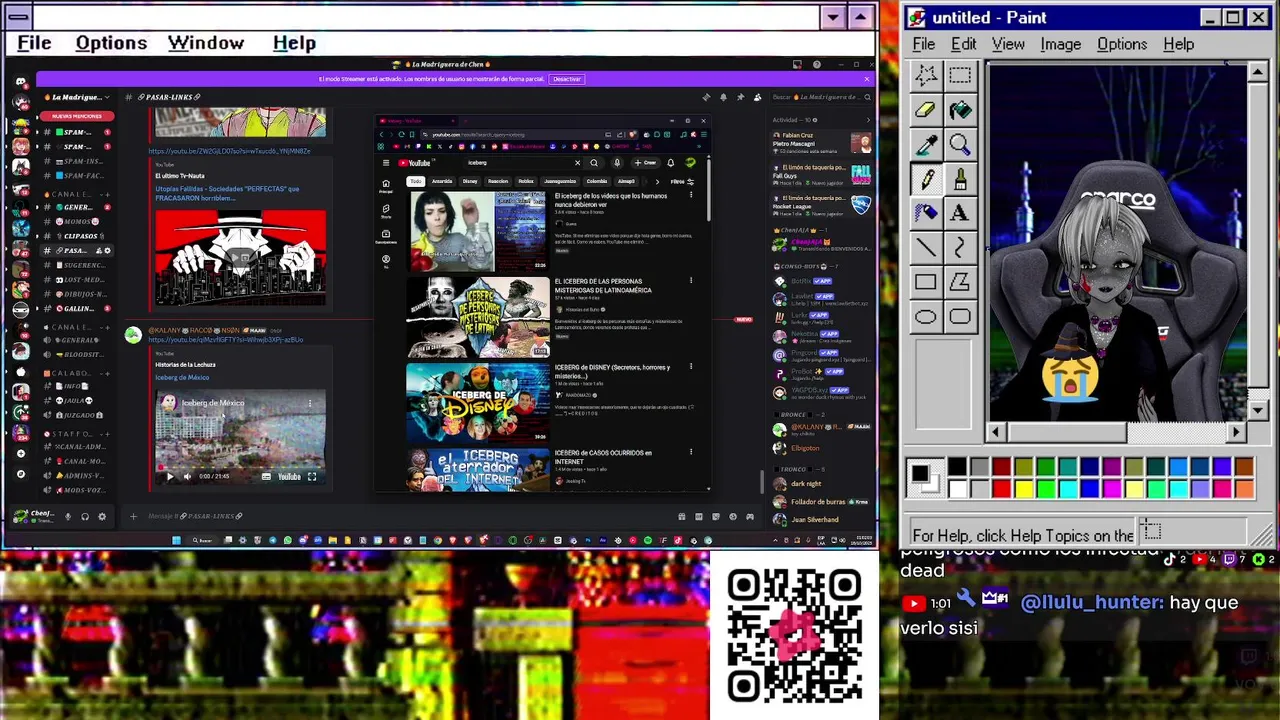Select the Line tool in Paint

coord(925,248)
